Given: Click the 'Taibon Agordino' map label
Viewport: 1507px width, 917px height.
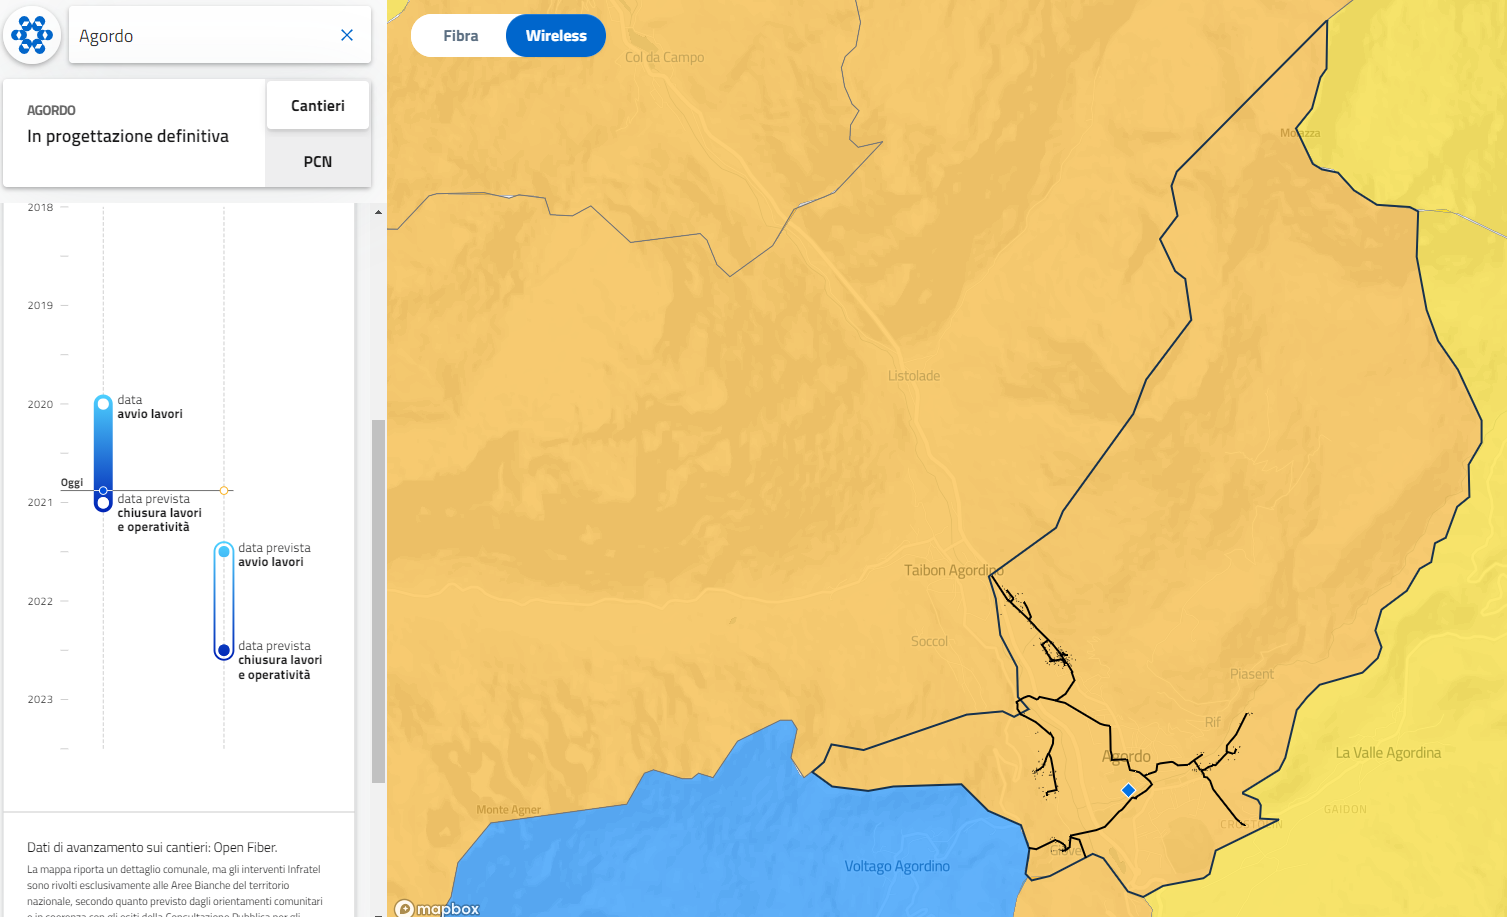Looking at the screenshot, I should point(953,570).
